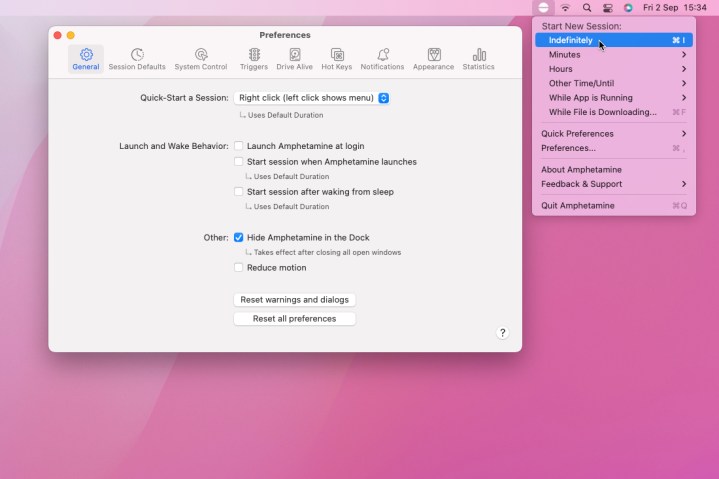The image size is (719, 479).
Task: Expand the Minutes submenu
Action: (x=613, y=55)
